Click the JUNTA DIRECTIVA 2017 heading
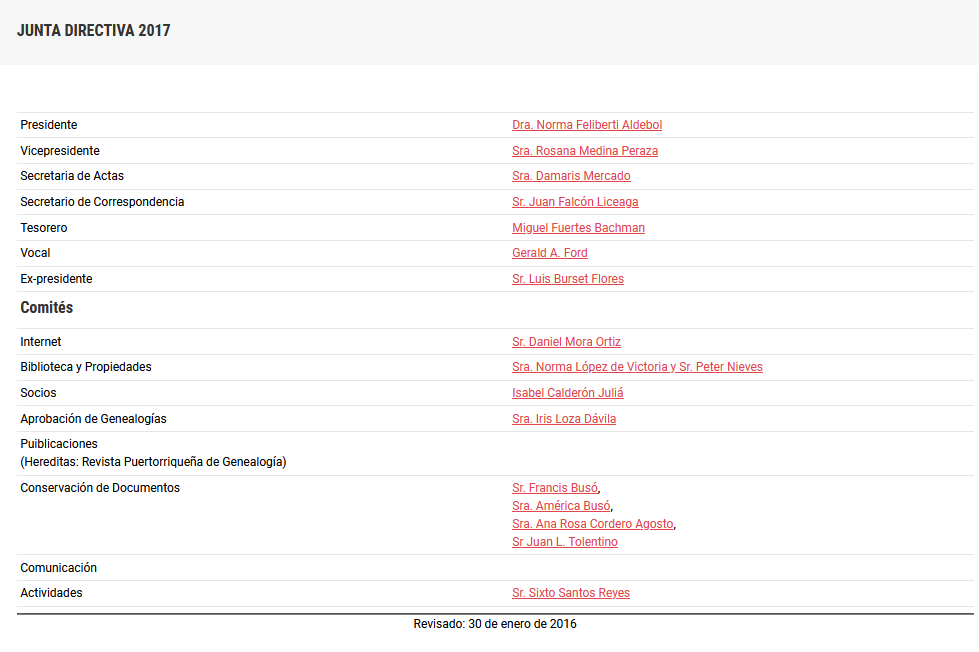 click(x=94, y=31)
